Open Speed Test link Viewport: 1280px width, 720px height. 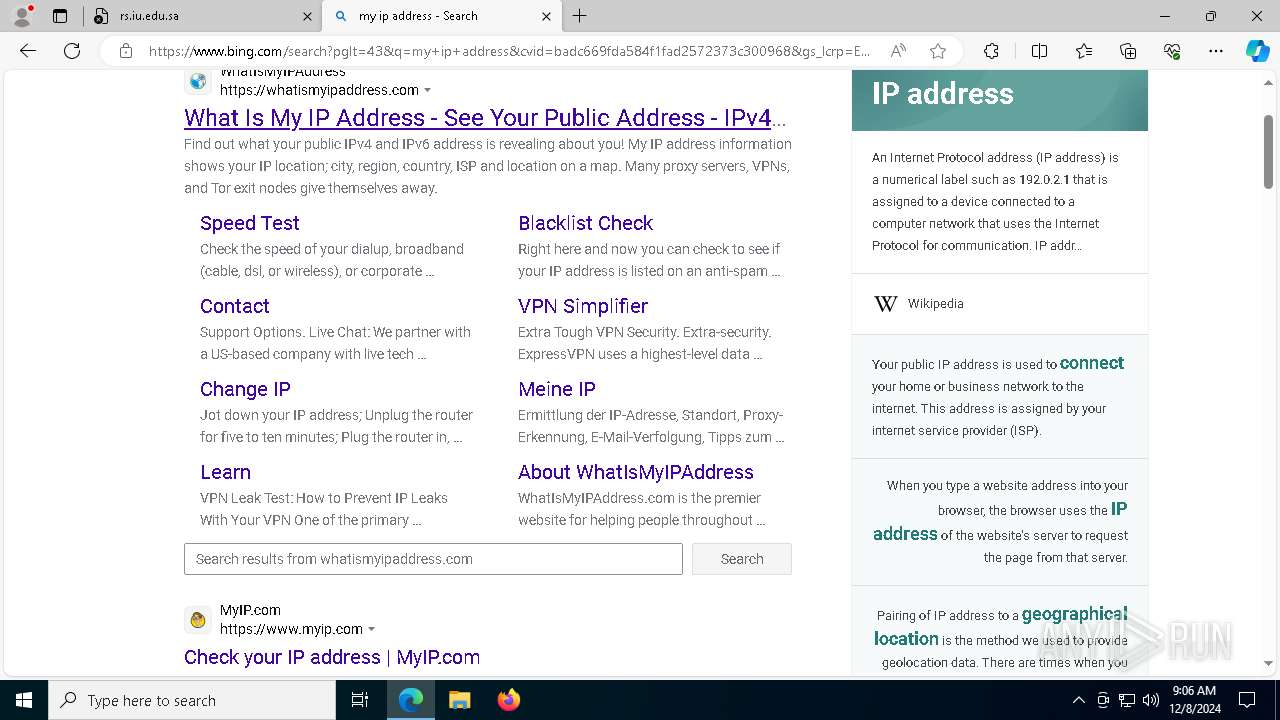[x=249, y=223]
